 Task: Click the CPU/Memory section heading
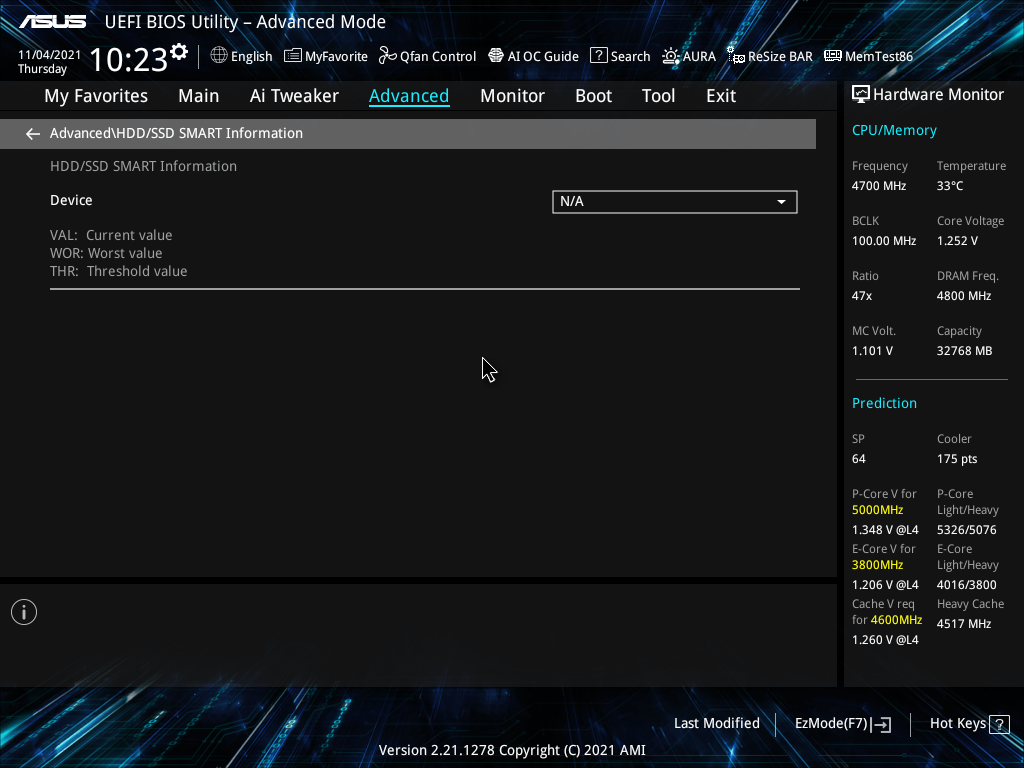[x=894, y=131]
